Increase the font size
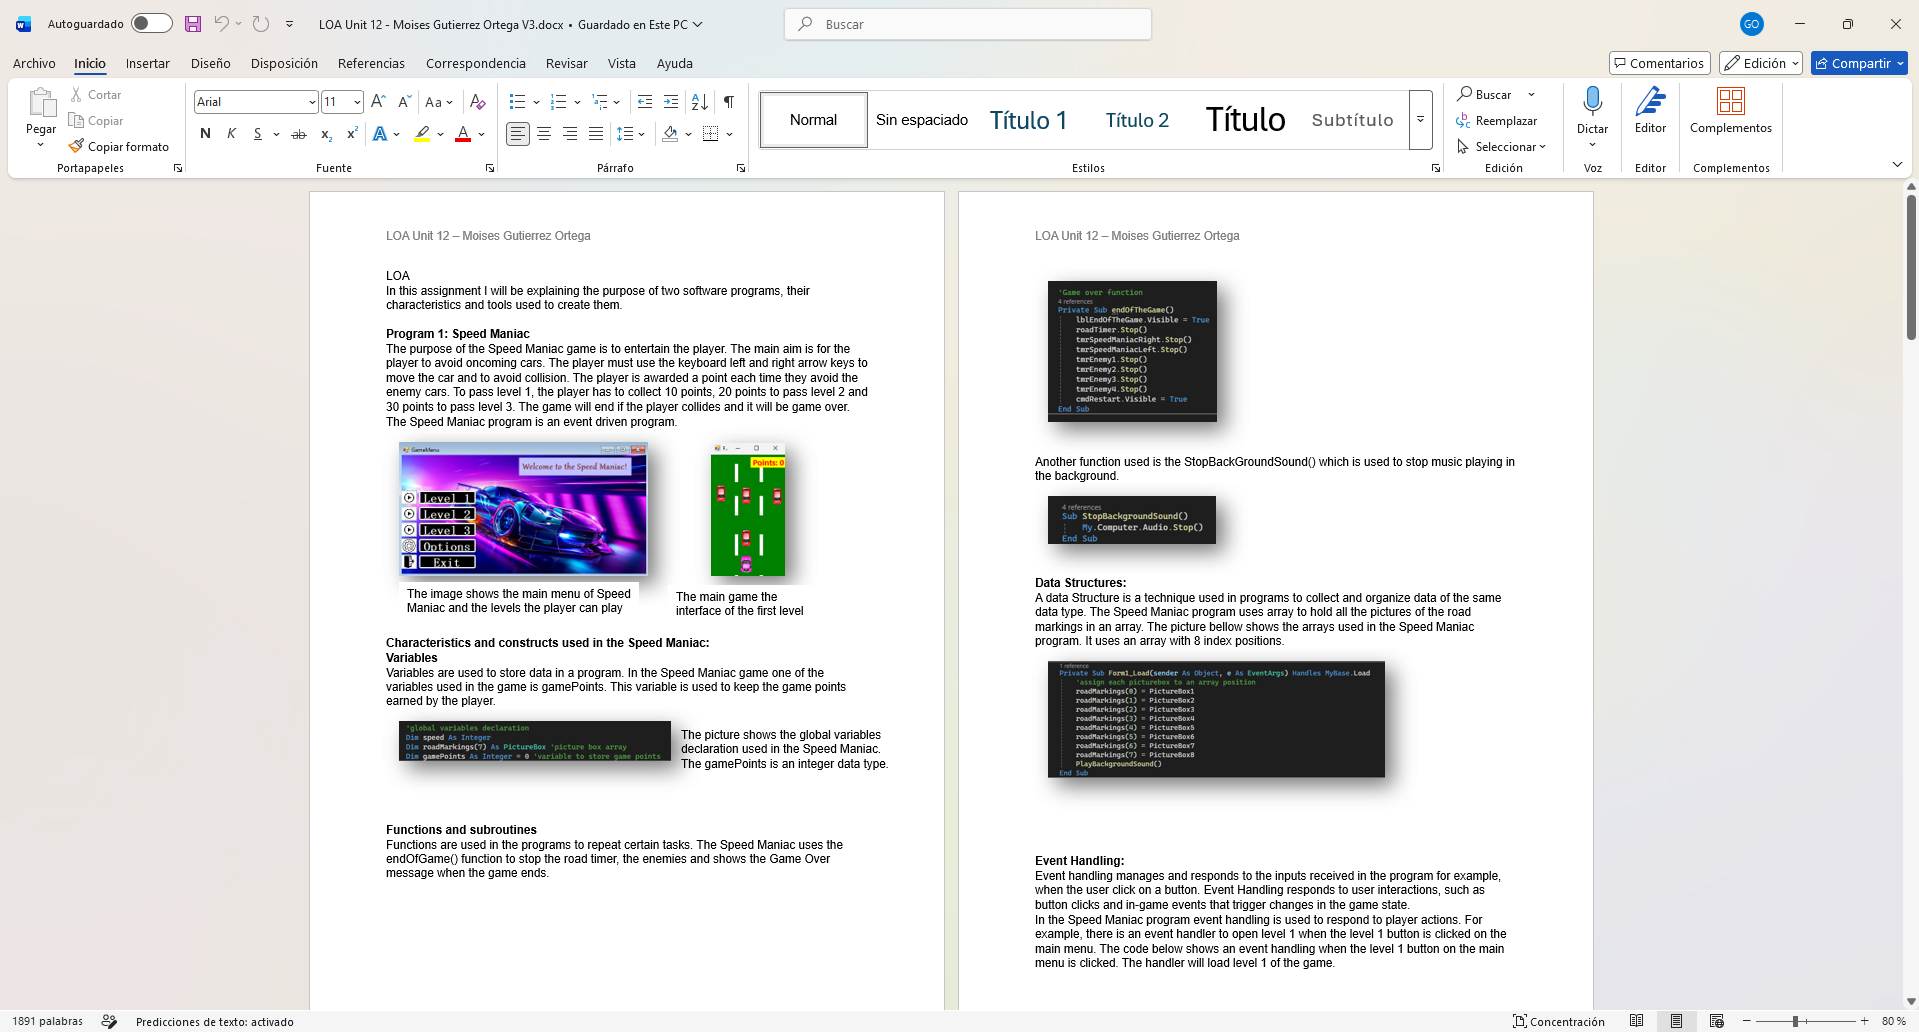Viewport: 1919px width, 1032px height. click(378, 102)
